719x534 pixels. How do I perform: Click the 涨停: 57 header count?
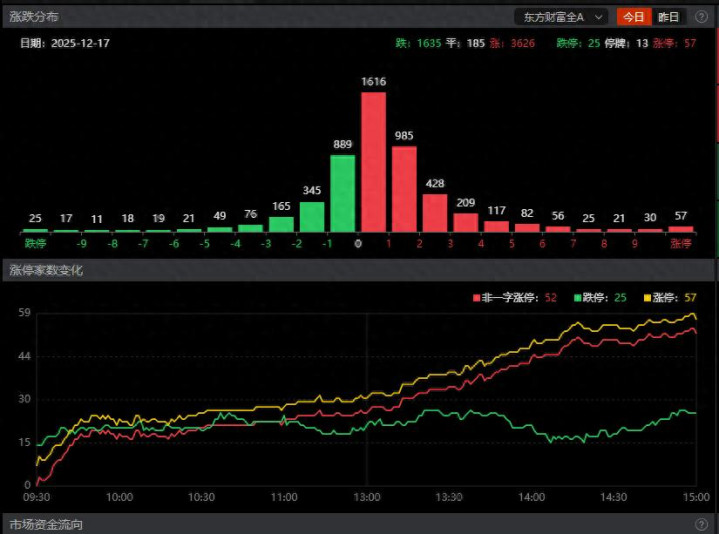(x=675, y=43)
